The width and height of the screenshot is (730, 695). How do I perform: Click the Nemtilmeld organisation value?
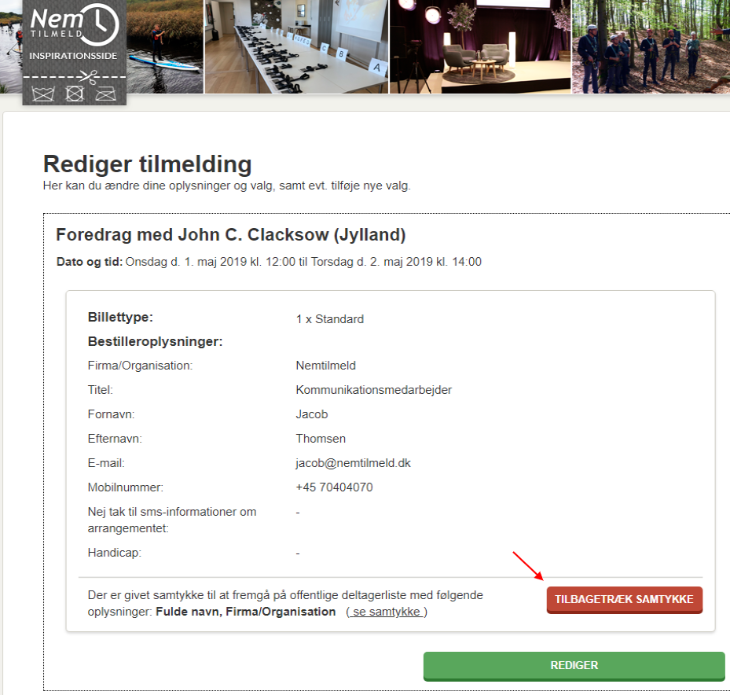pyautogui.click(x=325, y=366)
